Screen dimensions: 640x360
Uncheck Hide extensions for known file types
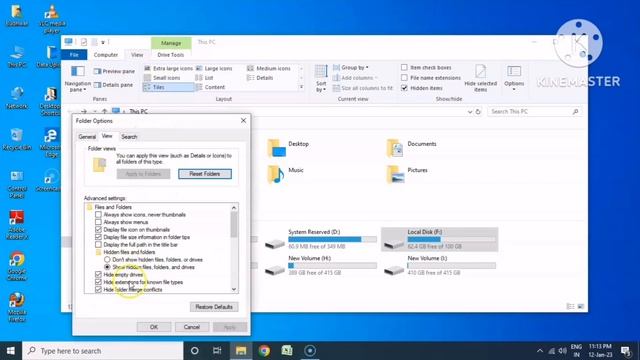tap(98, 282)
